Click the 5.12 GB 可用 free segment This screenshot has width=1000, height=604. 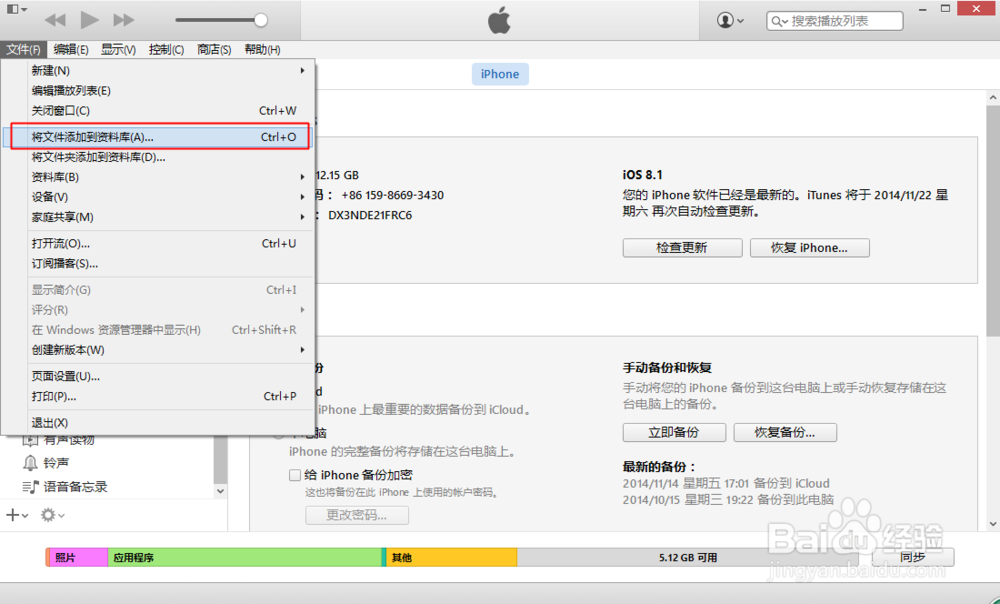click(x=688, y=557)
